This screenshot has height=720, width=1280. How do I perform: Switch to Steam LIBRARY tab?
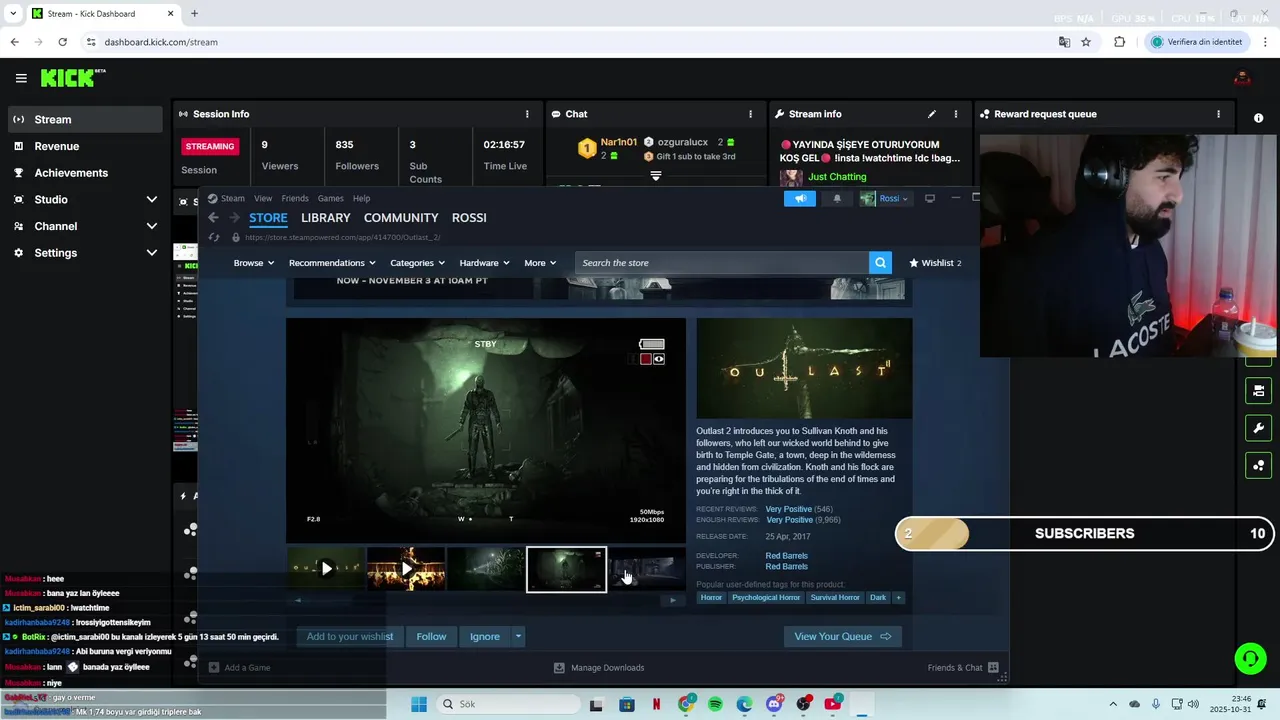click(x=326, y=218)
